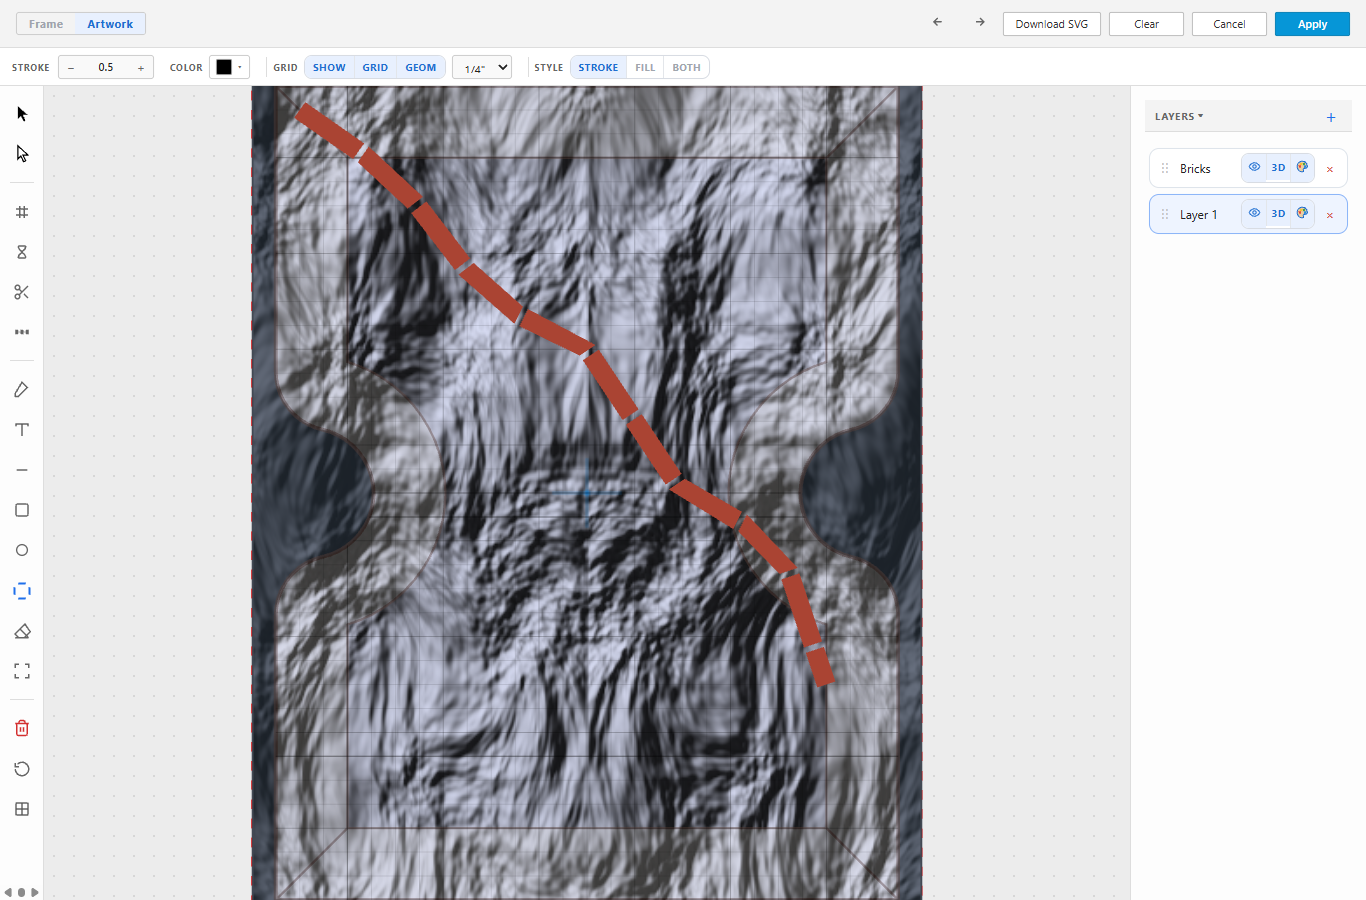Open the stroke color dropdown arrow

240,67
